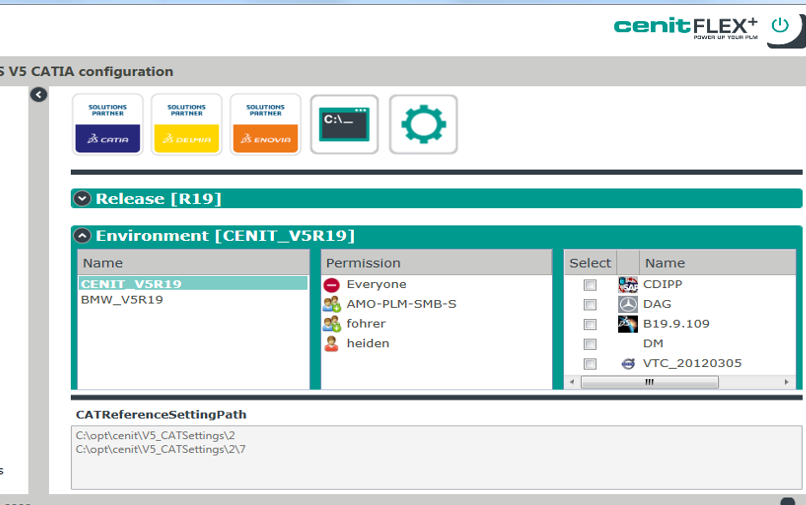Collapse the sidebar with the left arrow
806x505 pixels.
(39, 94)
